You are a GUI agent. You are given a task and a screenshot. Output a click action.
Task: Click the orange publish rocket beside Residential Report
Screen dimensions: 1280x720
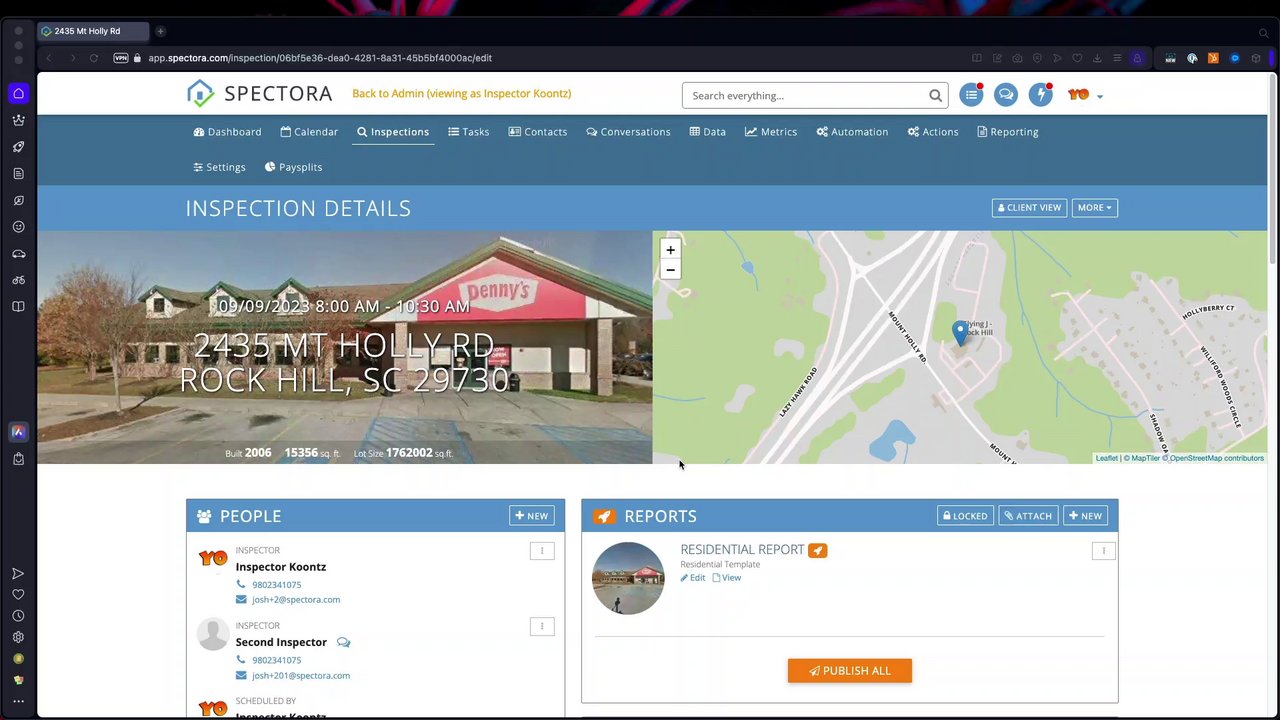pos(817,550)
